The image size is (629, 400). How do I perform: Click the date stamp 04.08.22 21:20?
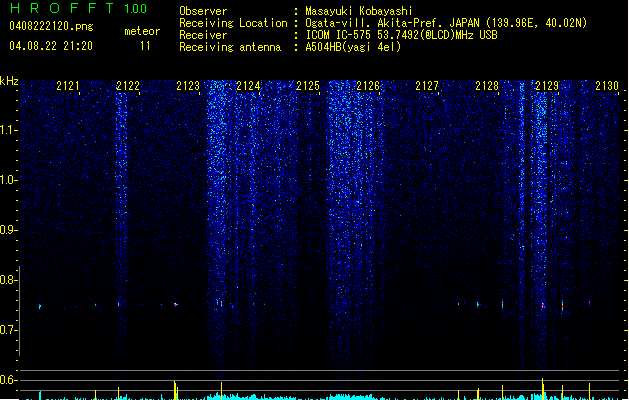coord(51,46)
